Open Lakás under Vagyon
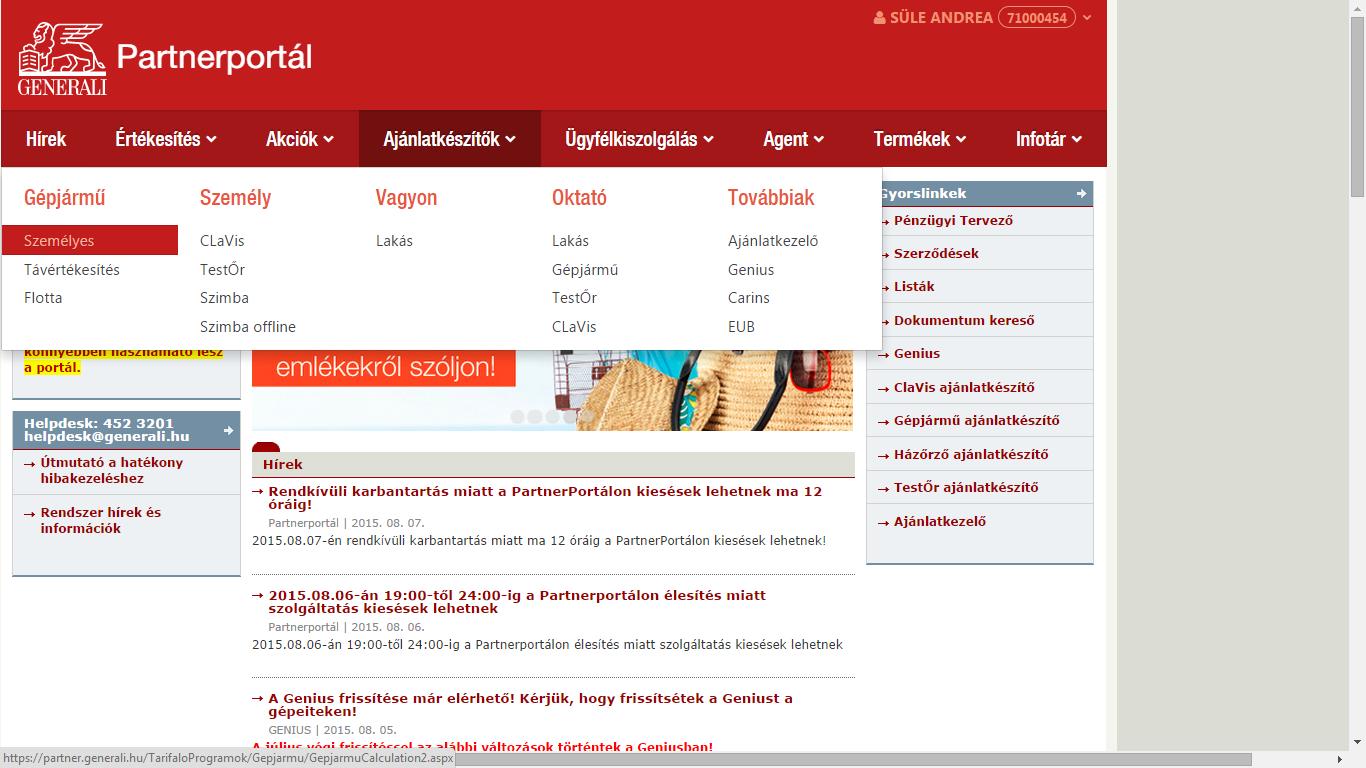The image size is (1366, 768). (394, 241)
